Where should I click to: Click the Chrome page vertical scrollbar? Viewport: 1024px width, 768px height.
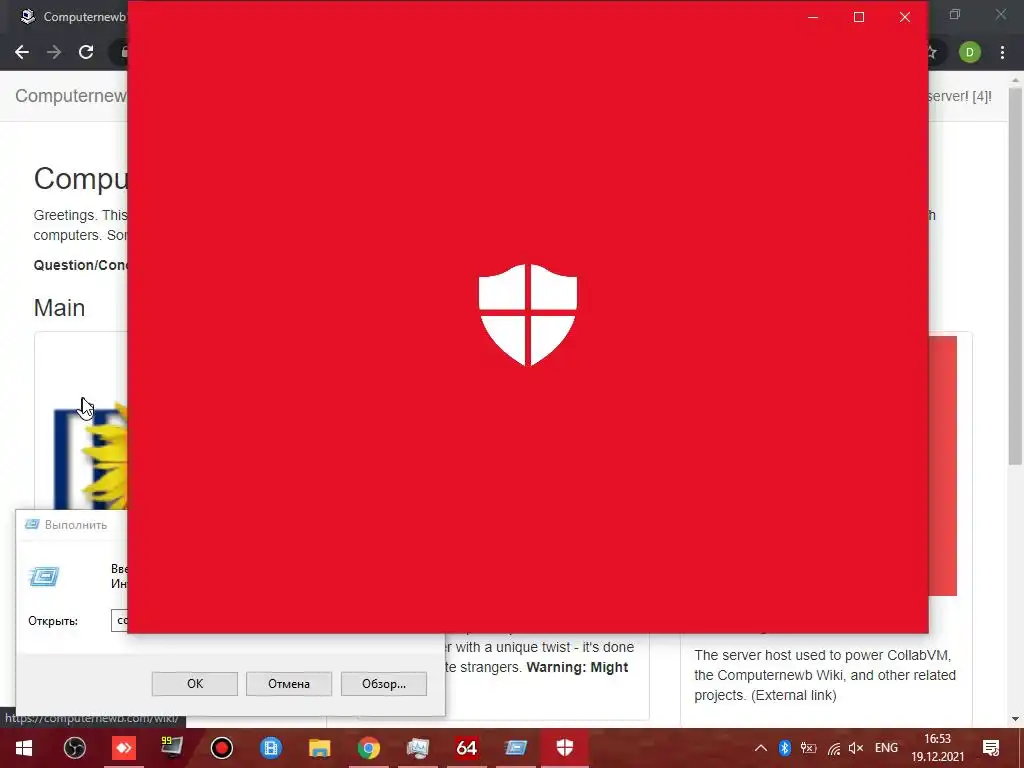pyautogui.click(x=1015, y=276)
